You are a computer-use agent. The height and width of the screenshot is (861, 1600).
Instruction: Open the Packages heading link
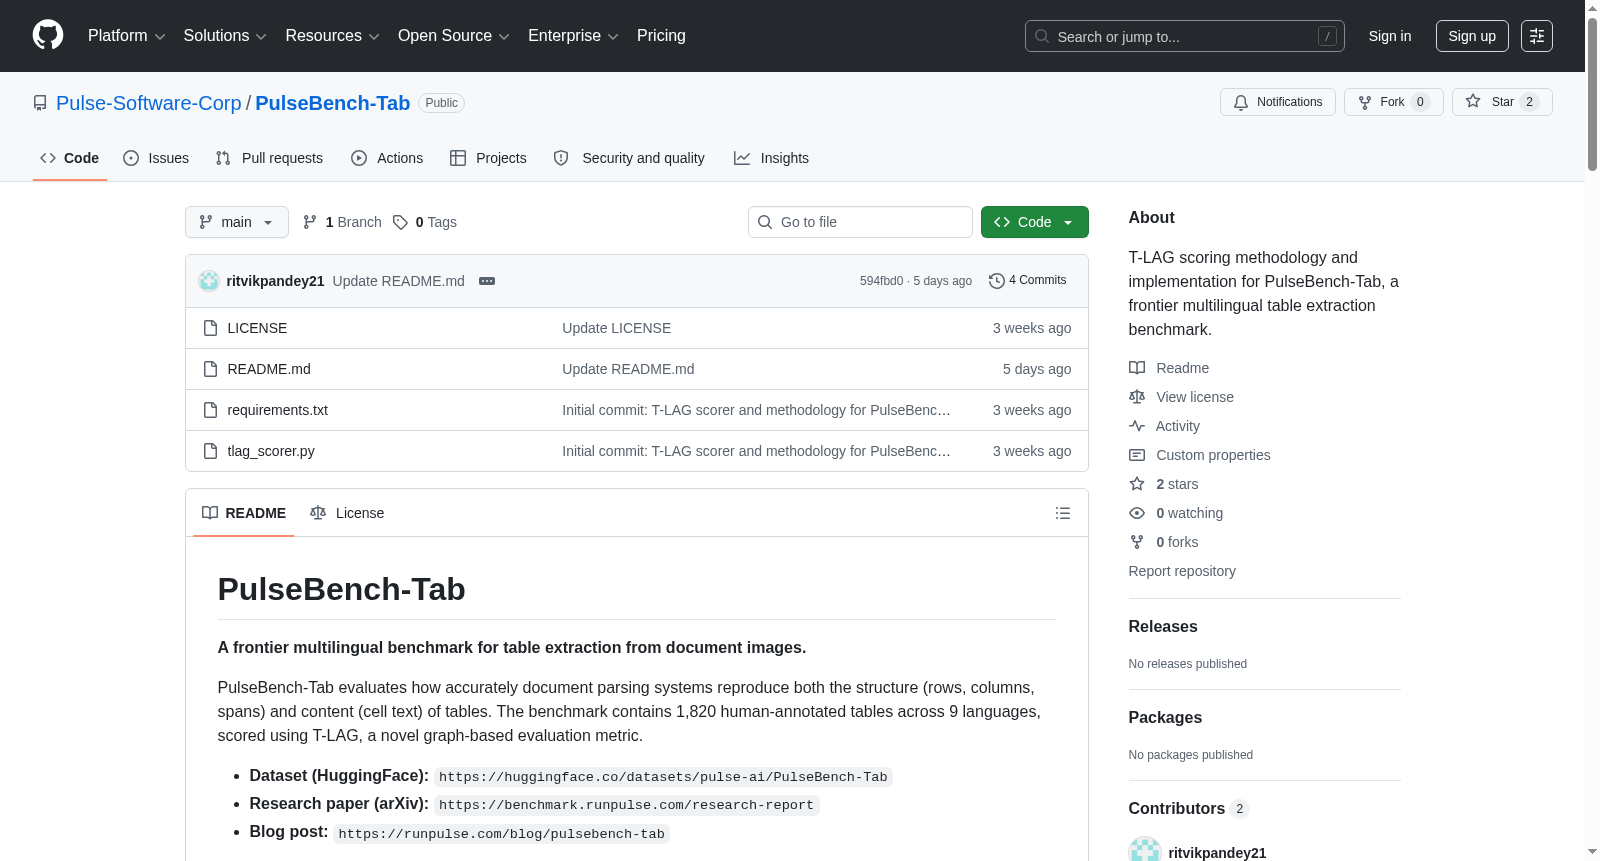click(1165, 718)
